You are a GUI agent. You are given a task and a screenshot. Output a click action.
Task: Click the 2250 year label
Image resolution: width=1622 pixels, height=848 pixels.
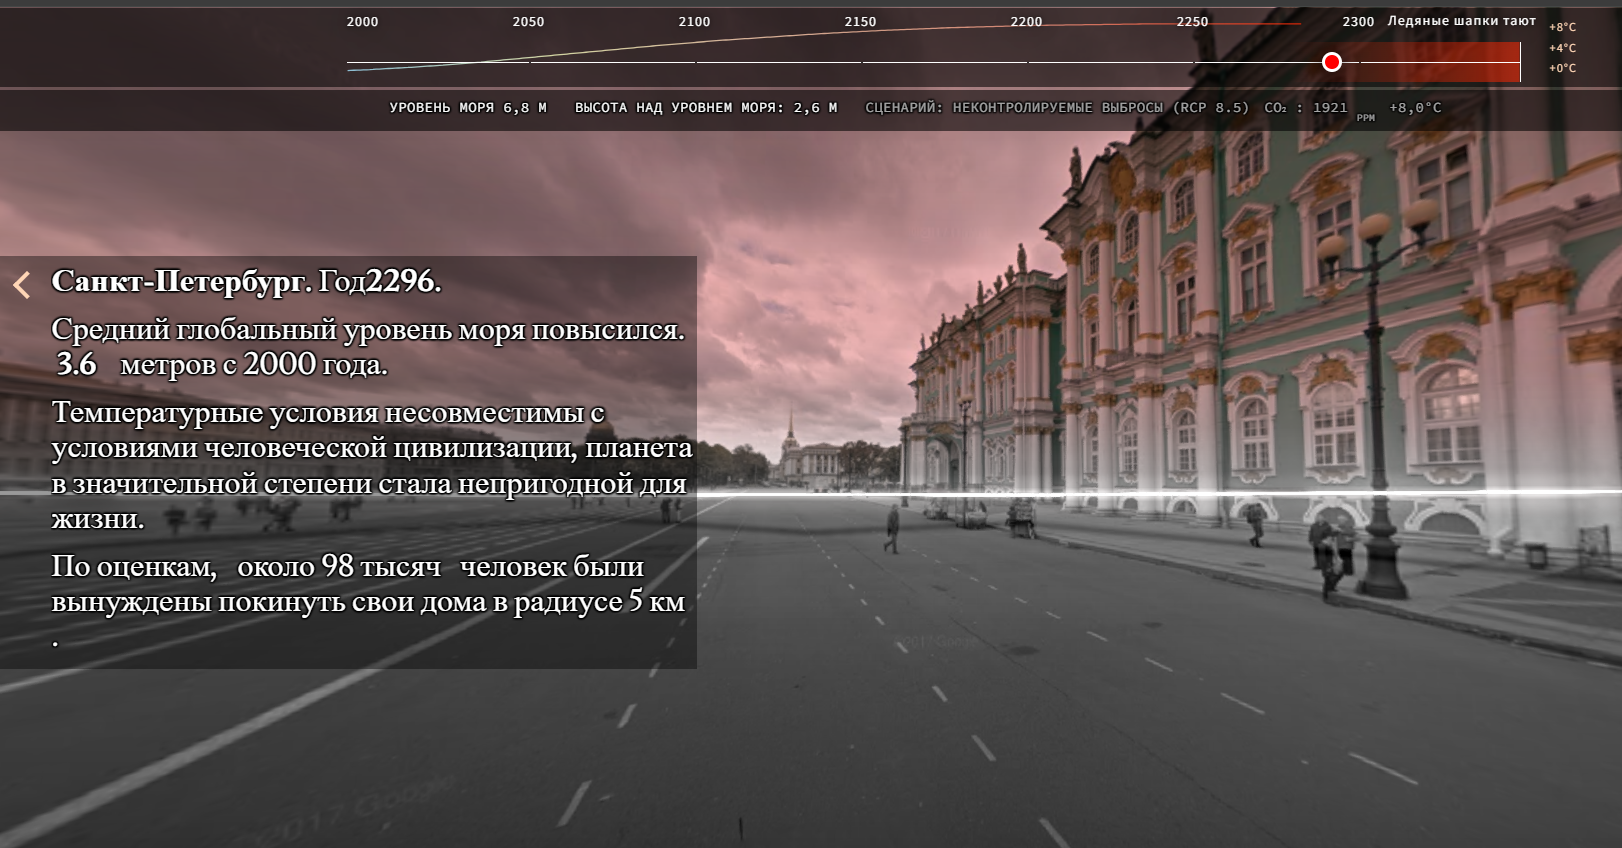coord(1192,22)
